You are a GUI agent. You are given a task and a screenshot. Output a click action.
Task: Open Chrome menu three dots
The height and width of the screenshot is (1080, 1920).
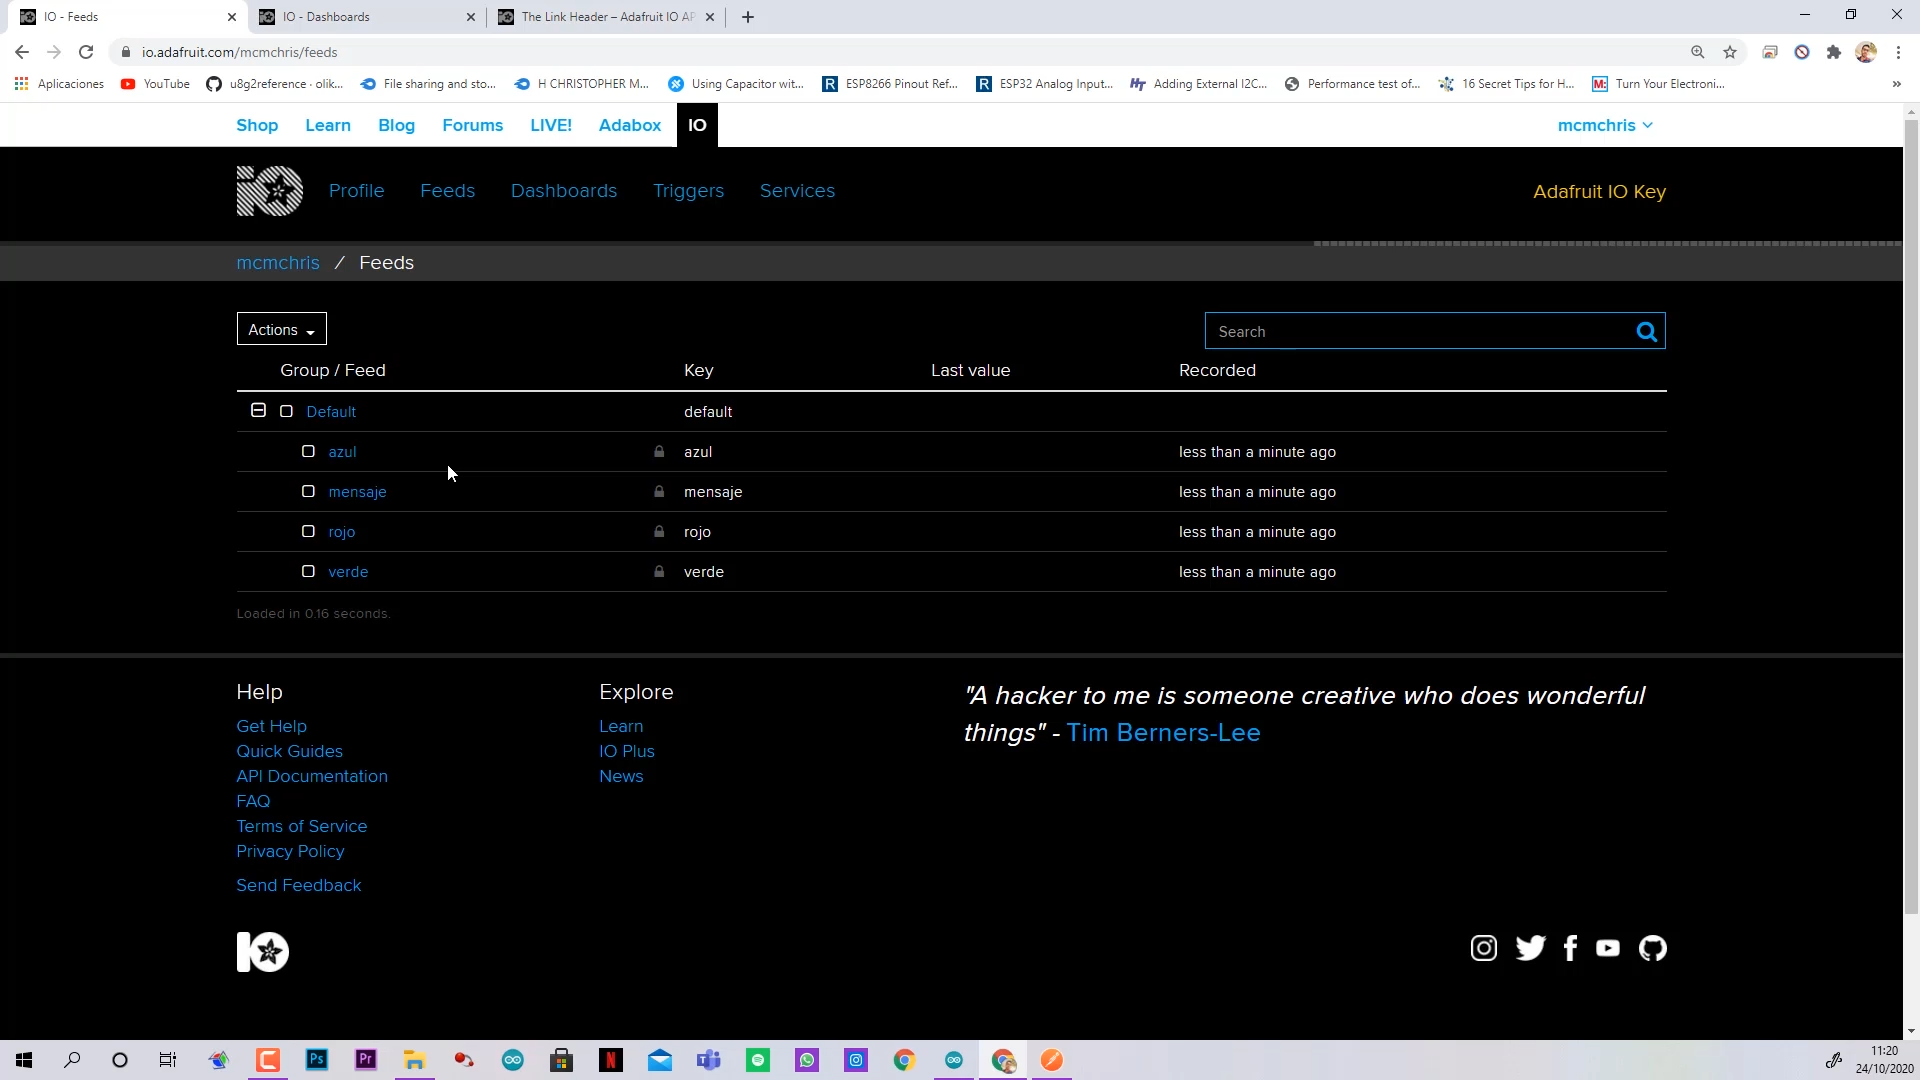[x=1899, y=52]
